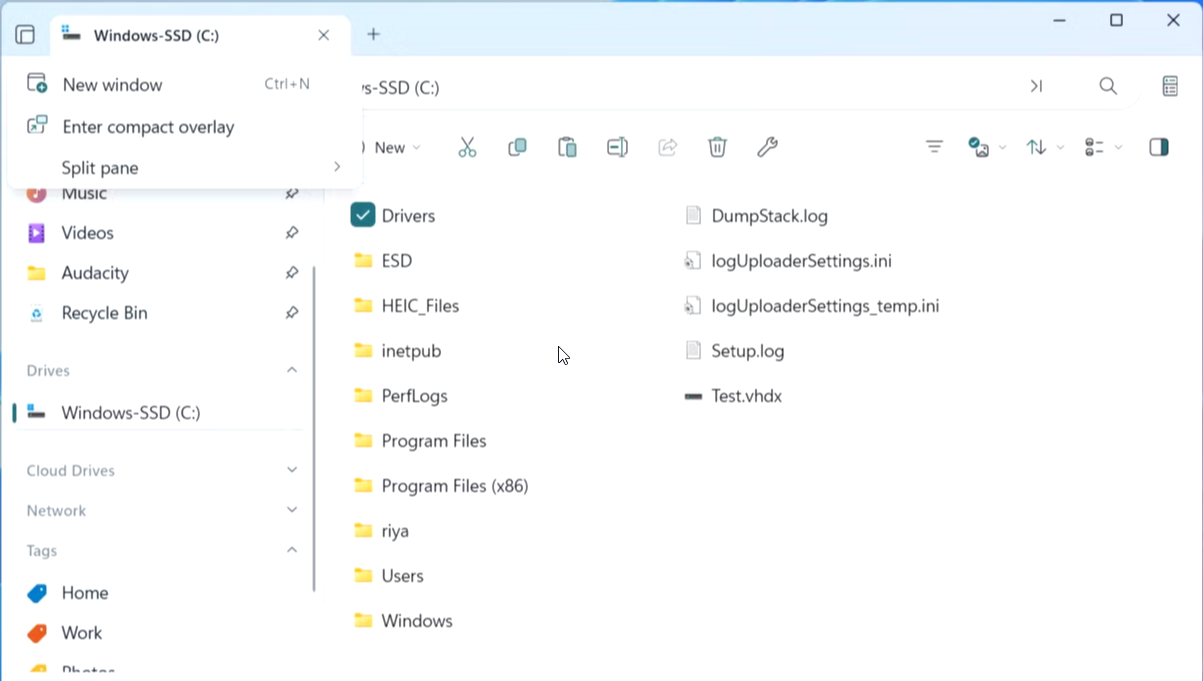
Task: Select the Test.vhdx file
Action: (x=746, y=396)
